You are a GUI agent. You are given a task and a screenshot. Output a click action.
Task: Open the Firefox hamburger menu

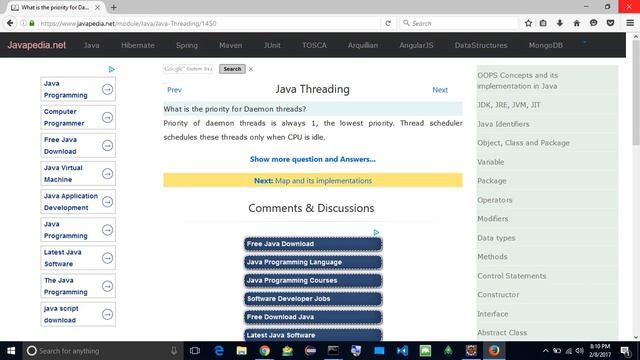pyautogui.click(x=630, y=23)
